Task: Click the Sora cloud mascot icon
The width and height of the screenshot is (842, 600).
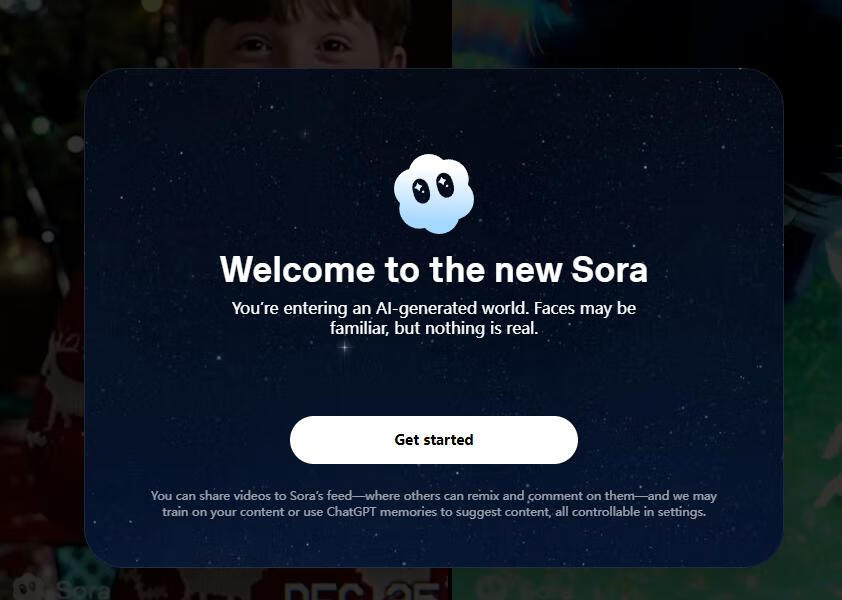Action: [x=434, y=194]
